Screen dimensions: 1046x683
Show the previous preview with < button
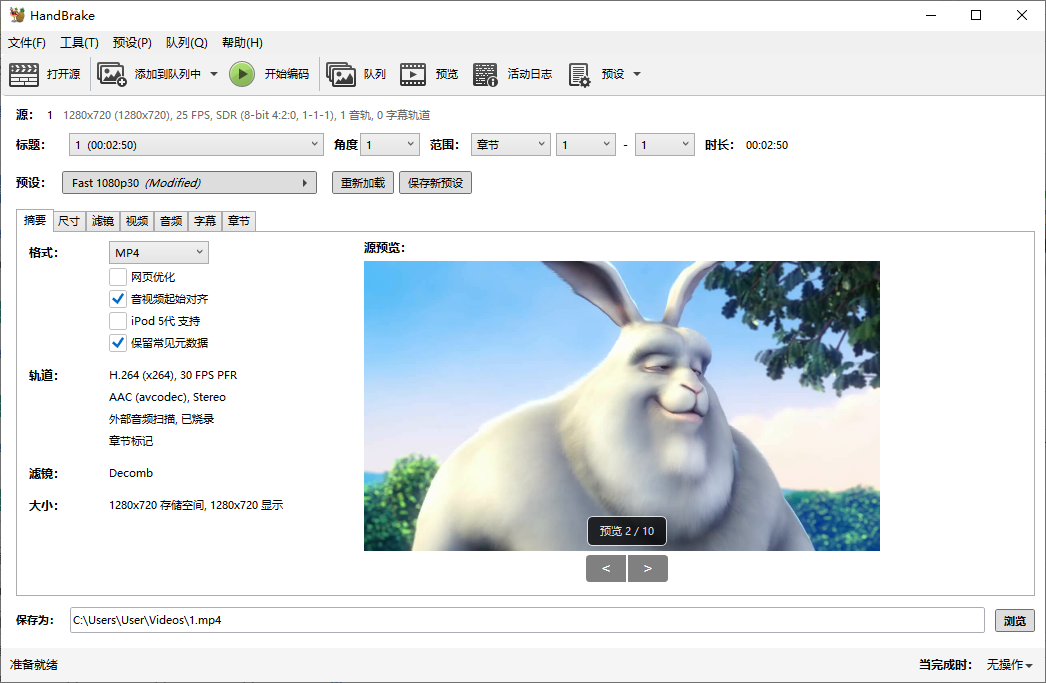pyautogui.click(x=606, y=568)
